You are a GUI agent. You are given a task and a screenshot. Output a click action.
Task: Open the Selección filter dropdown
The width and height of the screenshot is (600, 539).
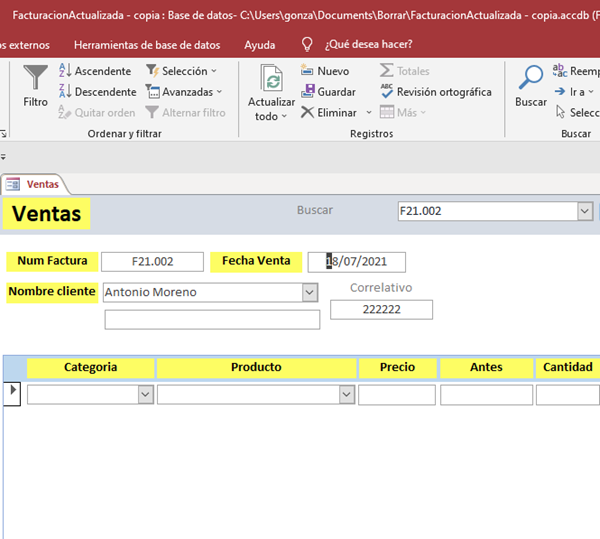point(182,71)
